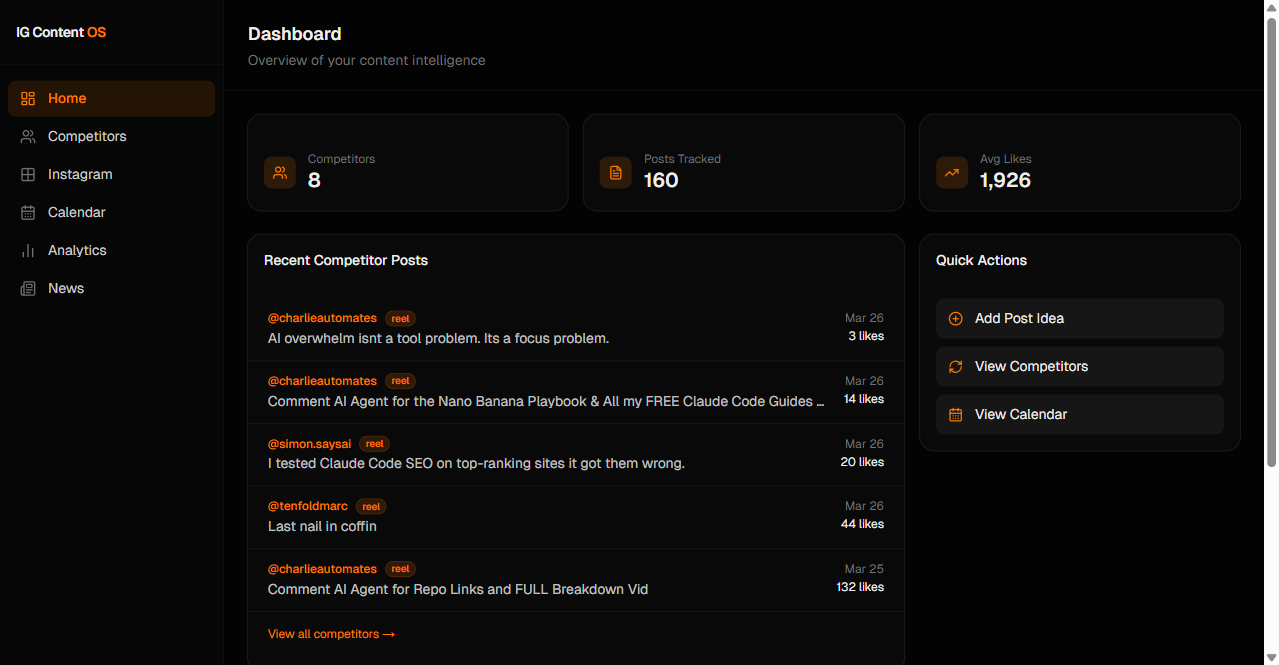
Task: Click the Instagram grid icon in sidebar
Action: coord(28,174)
